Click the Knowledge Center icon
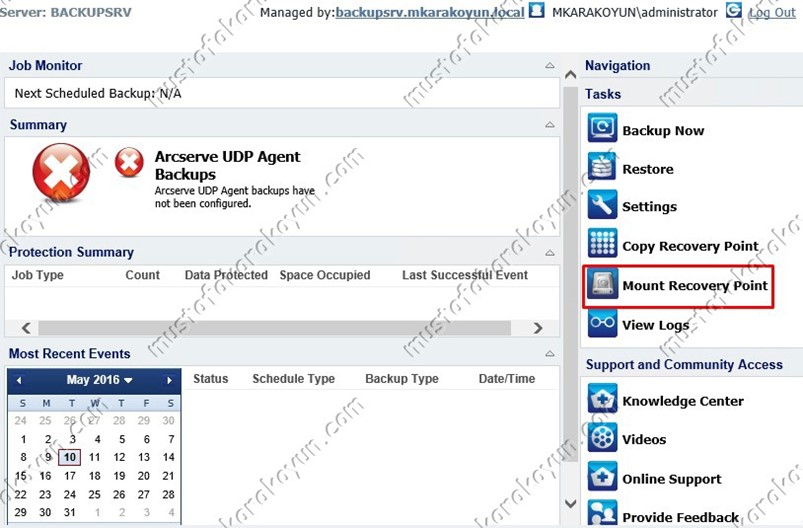 click(602, 398)
